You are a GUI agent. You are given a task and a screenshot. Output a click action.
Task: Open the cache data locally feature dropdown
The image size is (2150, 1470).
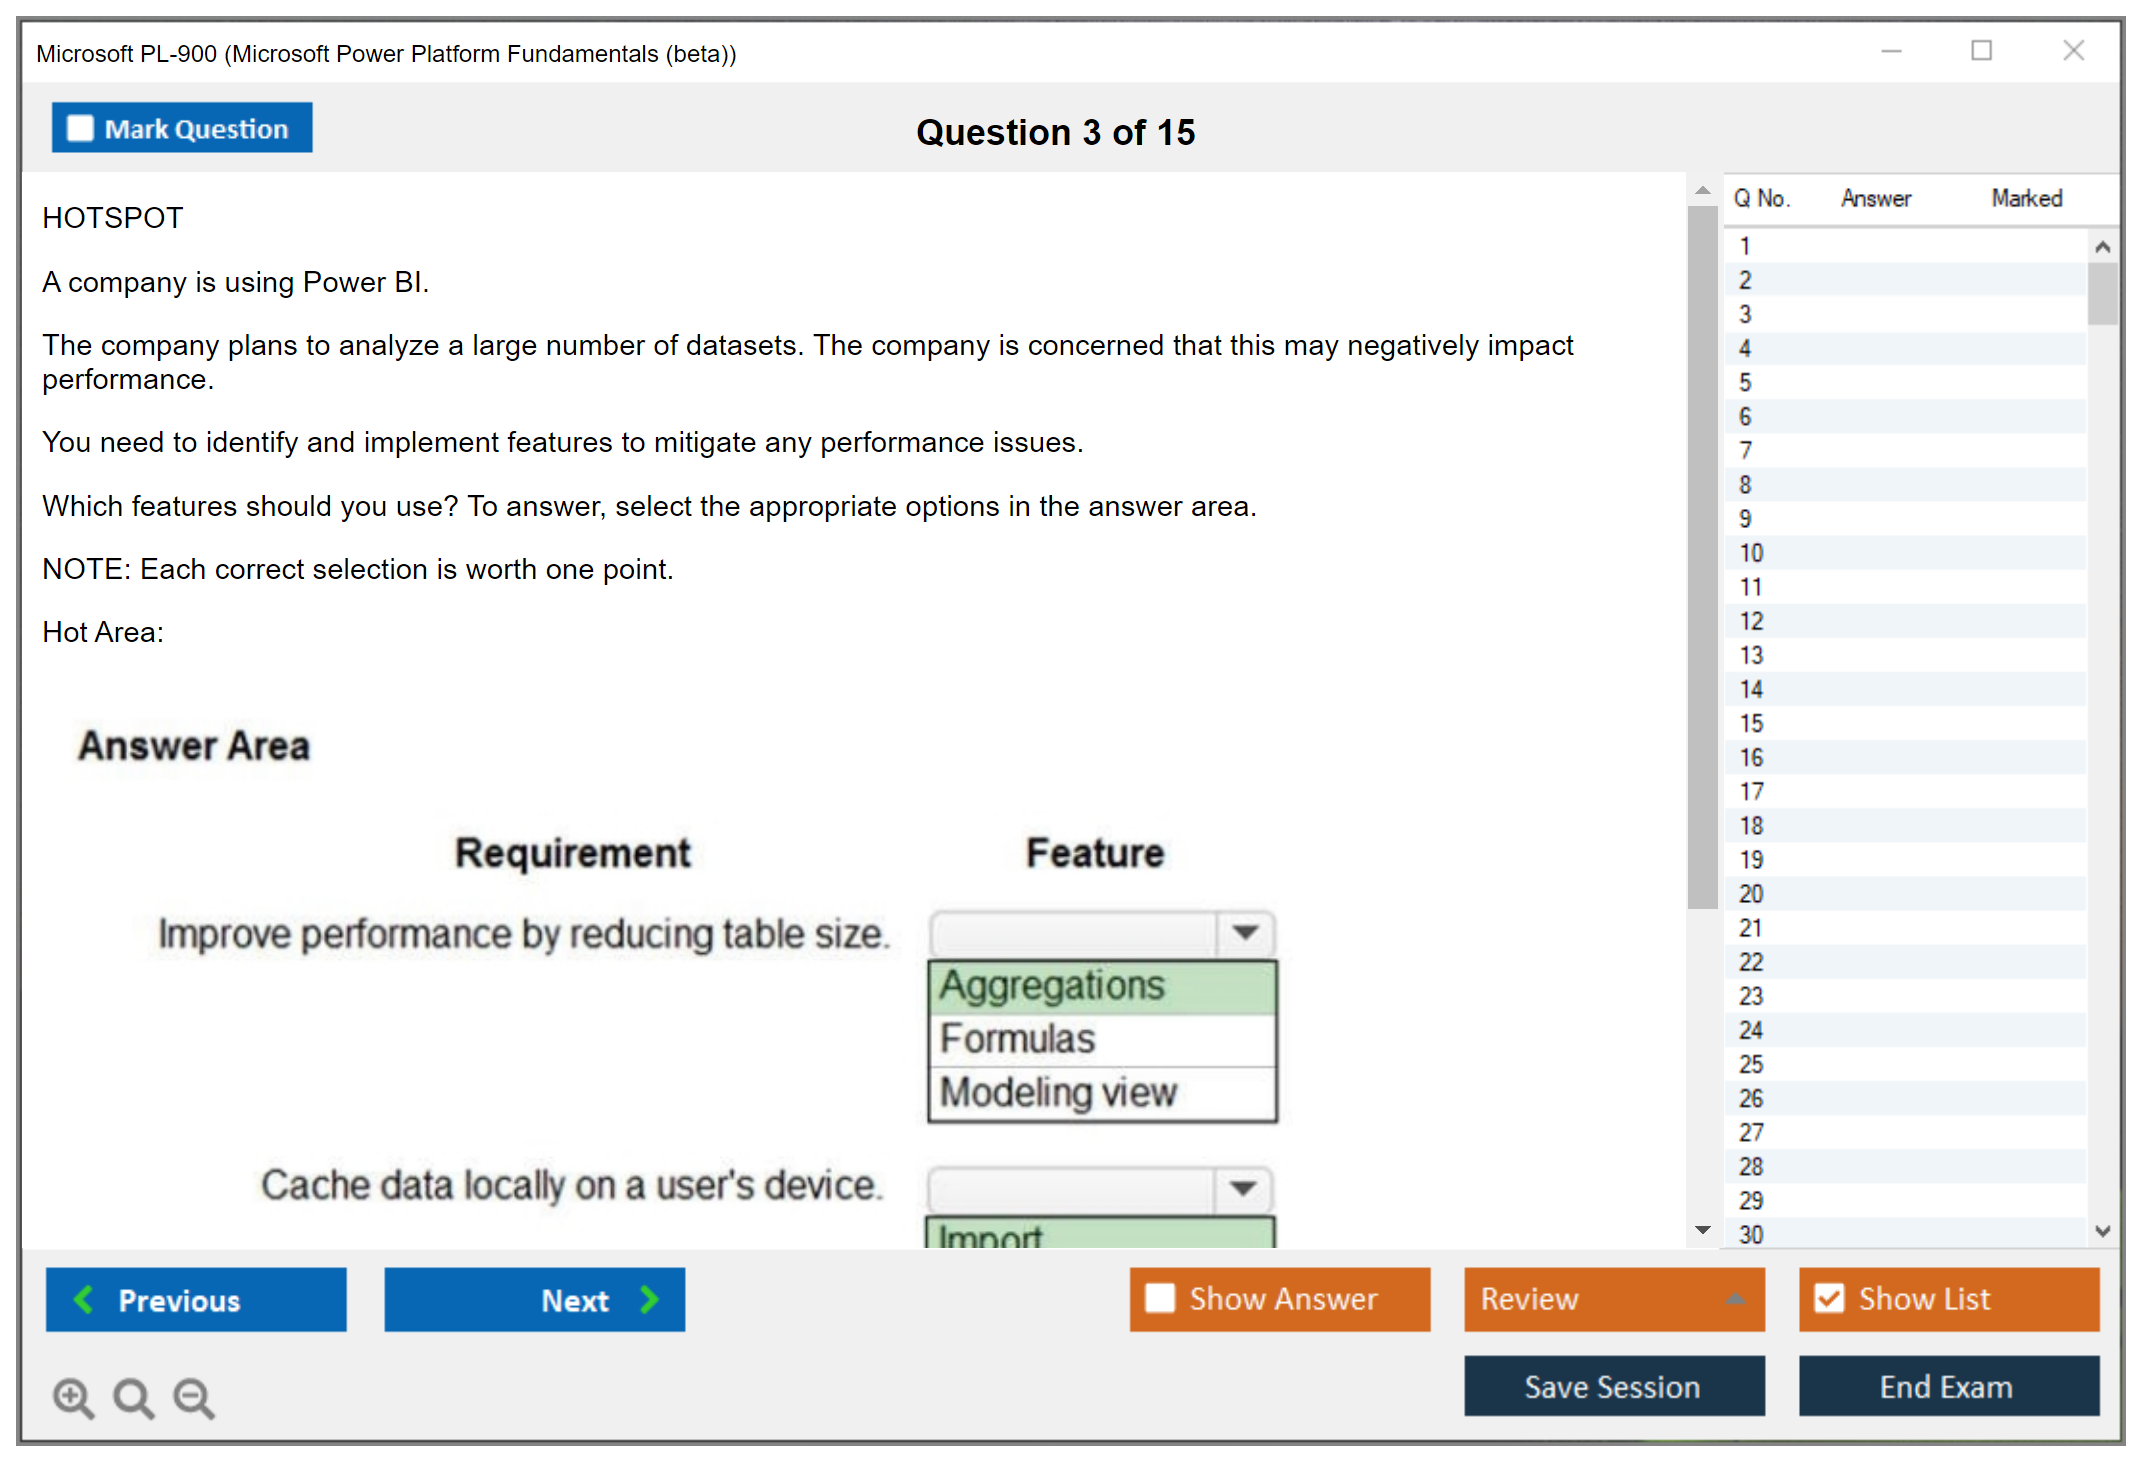click(x=1243, y=1188)
